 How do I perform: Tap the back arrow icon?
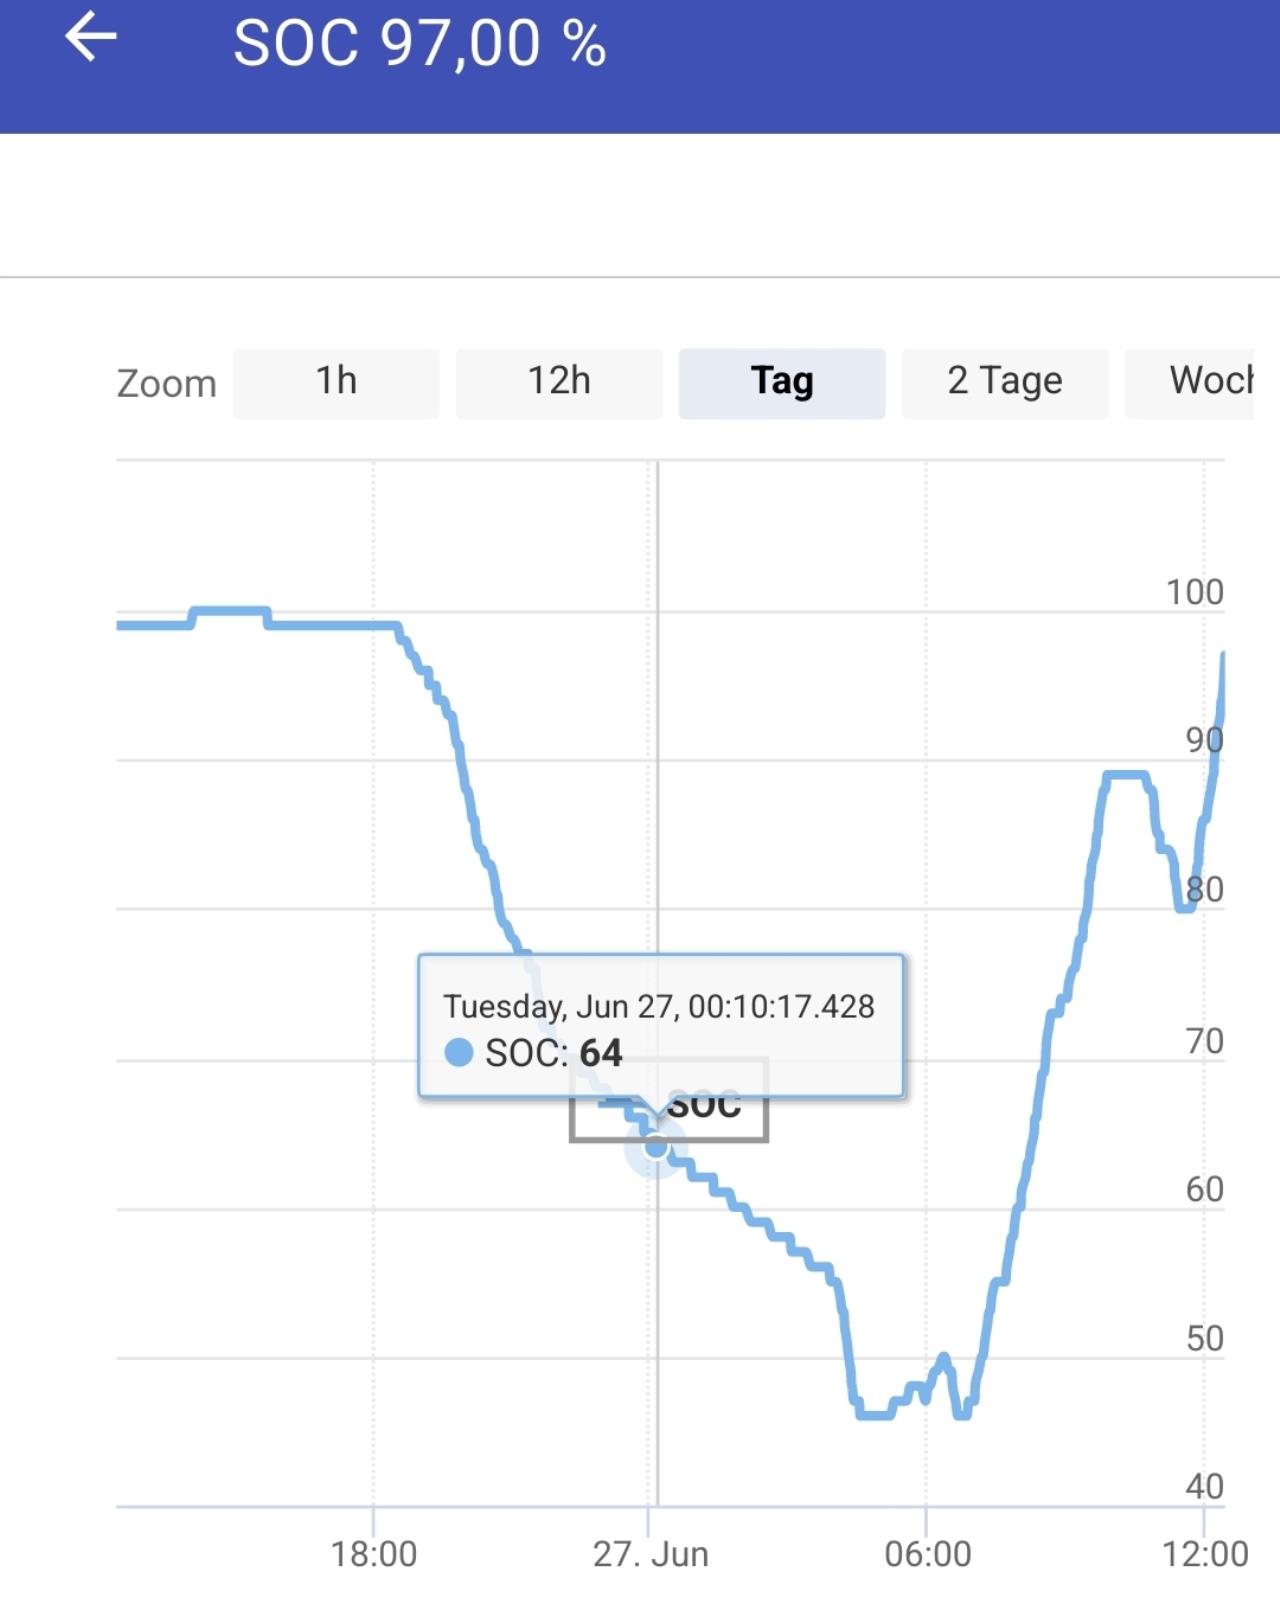point(91,39)
